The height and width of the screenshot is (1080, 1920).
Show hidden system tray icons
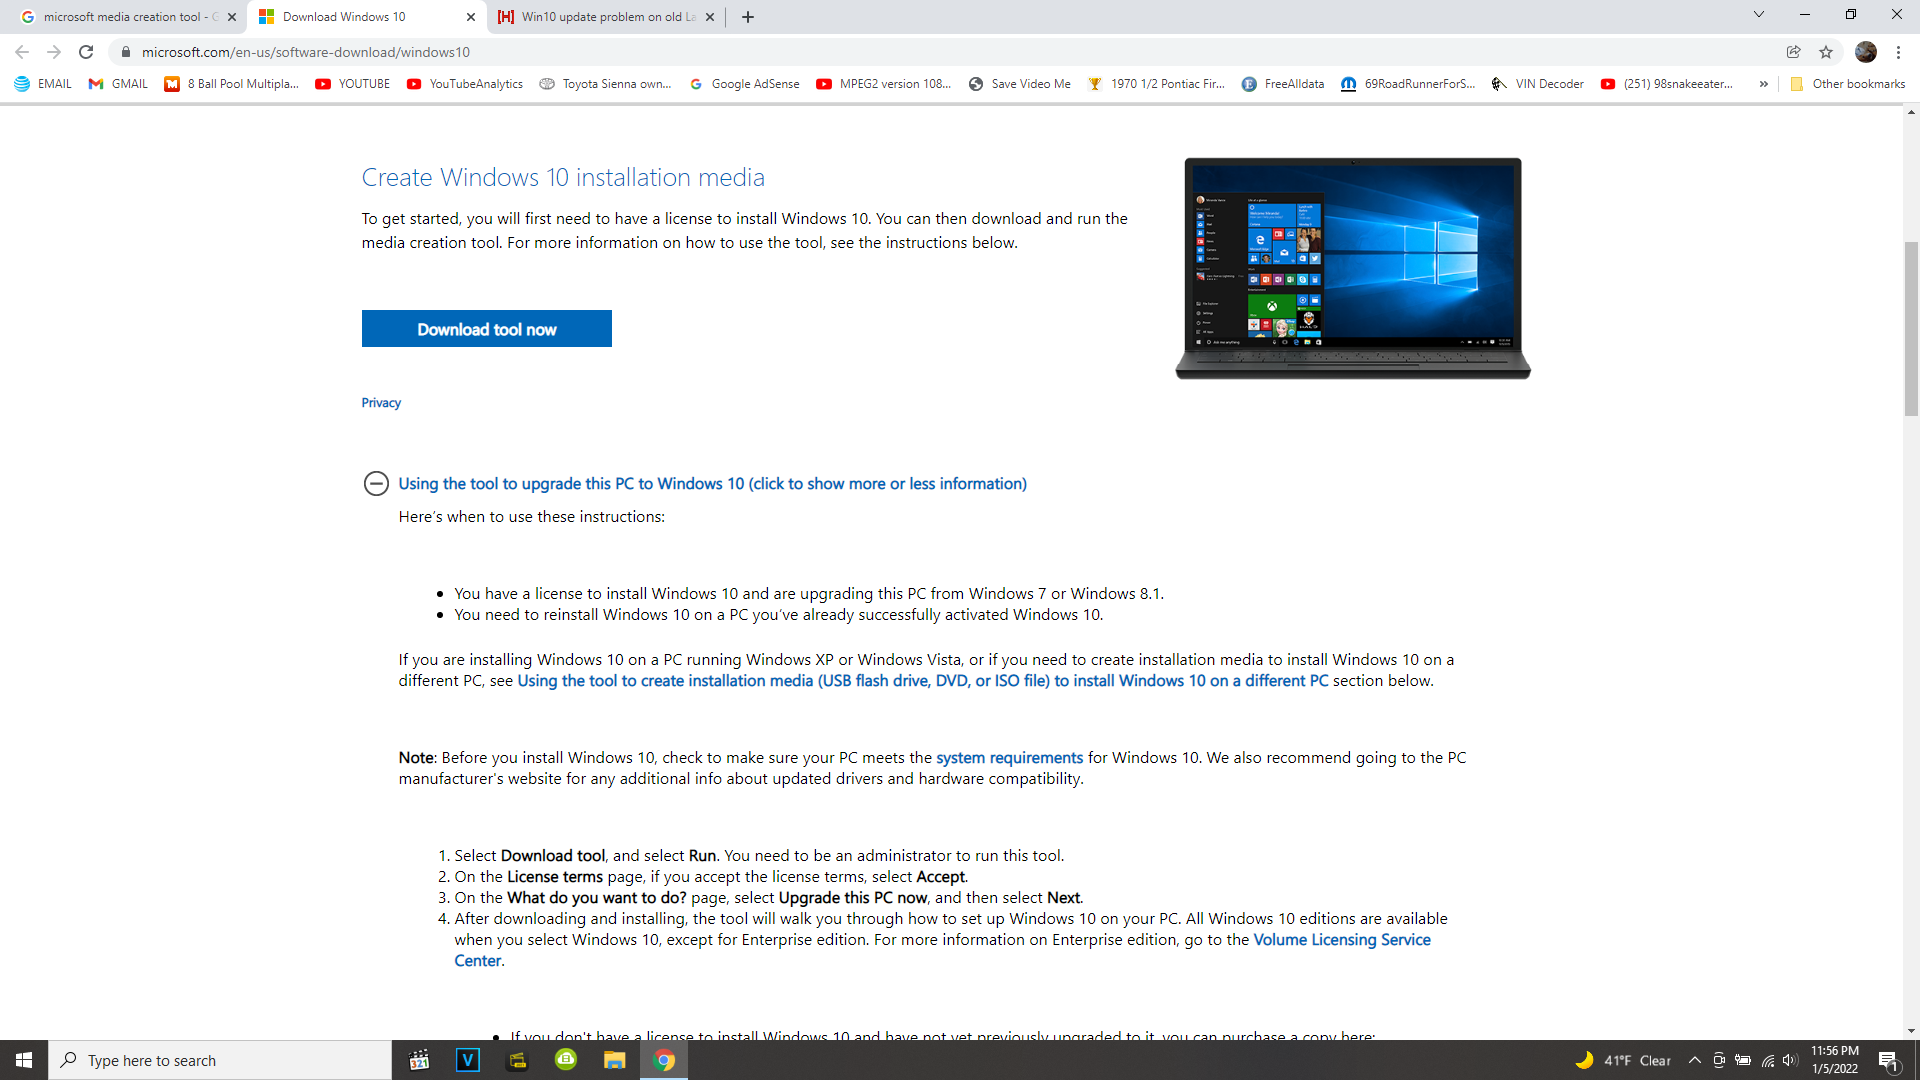point(1694,1060)
